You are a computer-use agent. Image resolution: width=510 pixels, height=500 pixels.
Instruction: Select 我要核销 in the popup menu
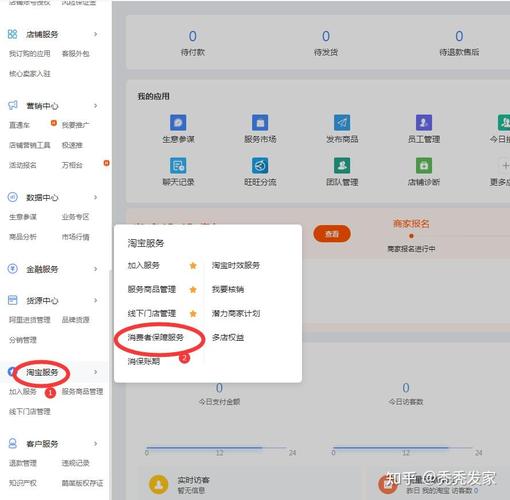228,289
